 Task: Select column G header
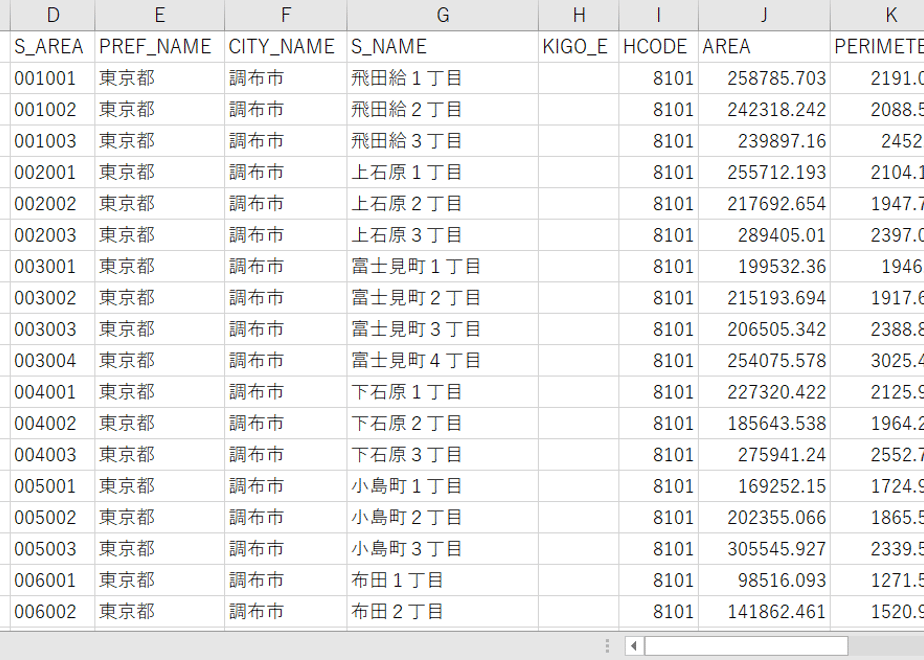443,15
